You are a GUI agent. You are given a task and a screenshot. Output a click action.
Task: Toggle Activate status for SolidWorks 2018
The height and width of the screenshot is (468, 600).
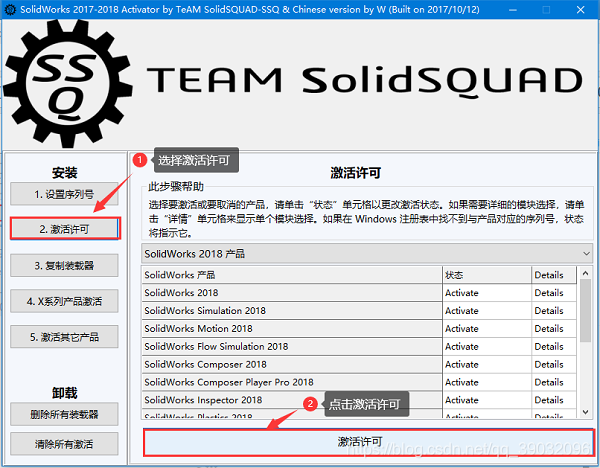[x=487, y=293]
